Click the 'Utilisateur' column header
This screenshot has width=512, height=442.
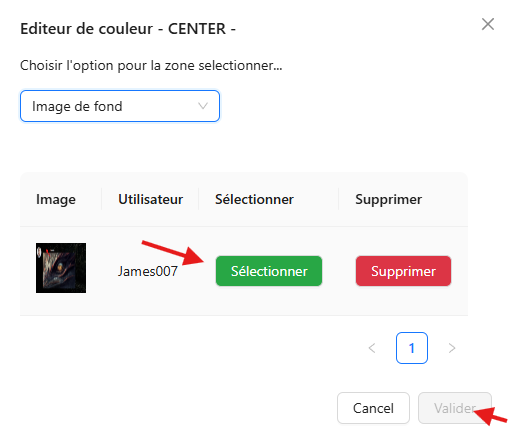150,199
